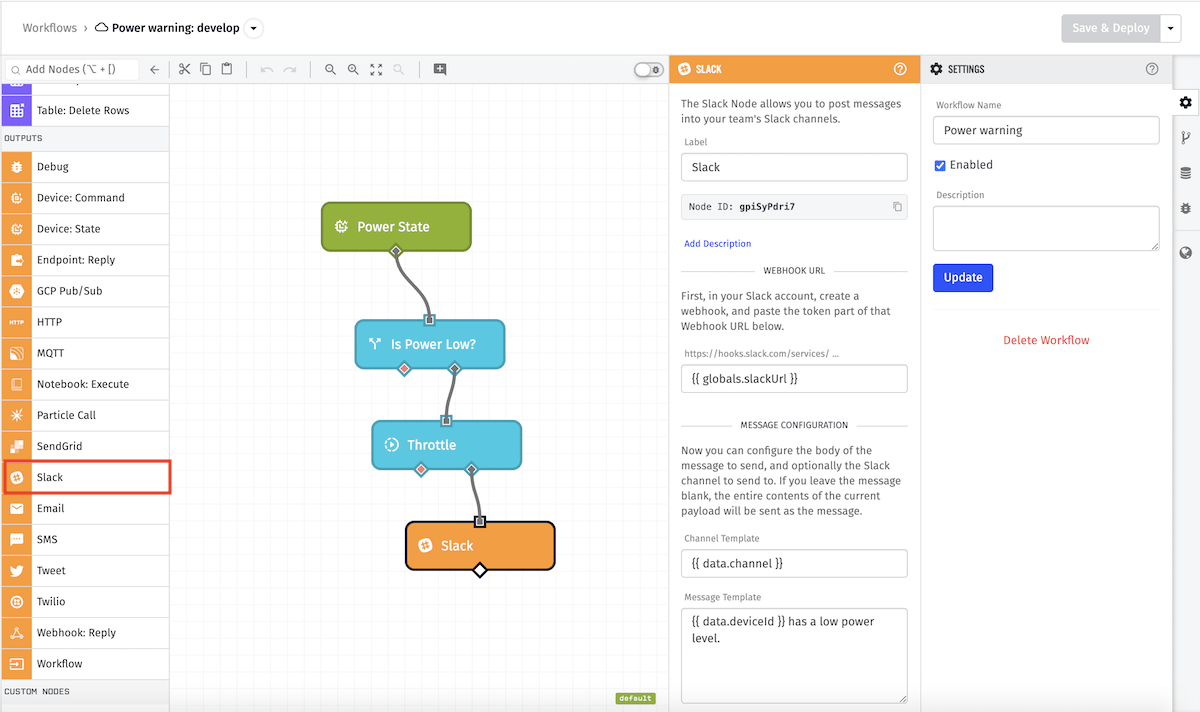
Task: Select the Debug node in Outputs
Action: [x=85, y=167]
